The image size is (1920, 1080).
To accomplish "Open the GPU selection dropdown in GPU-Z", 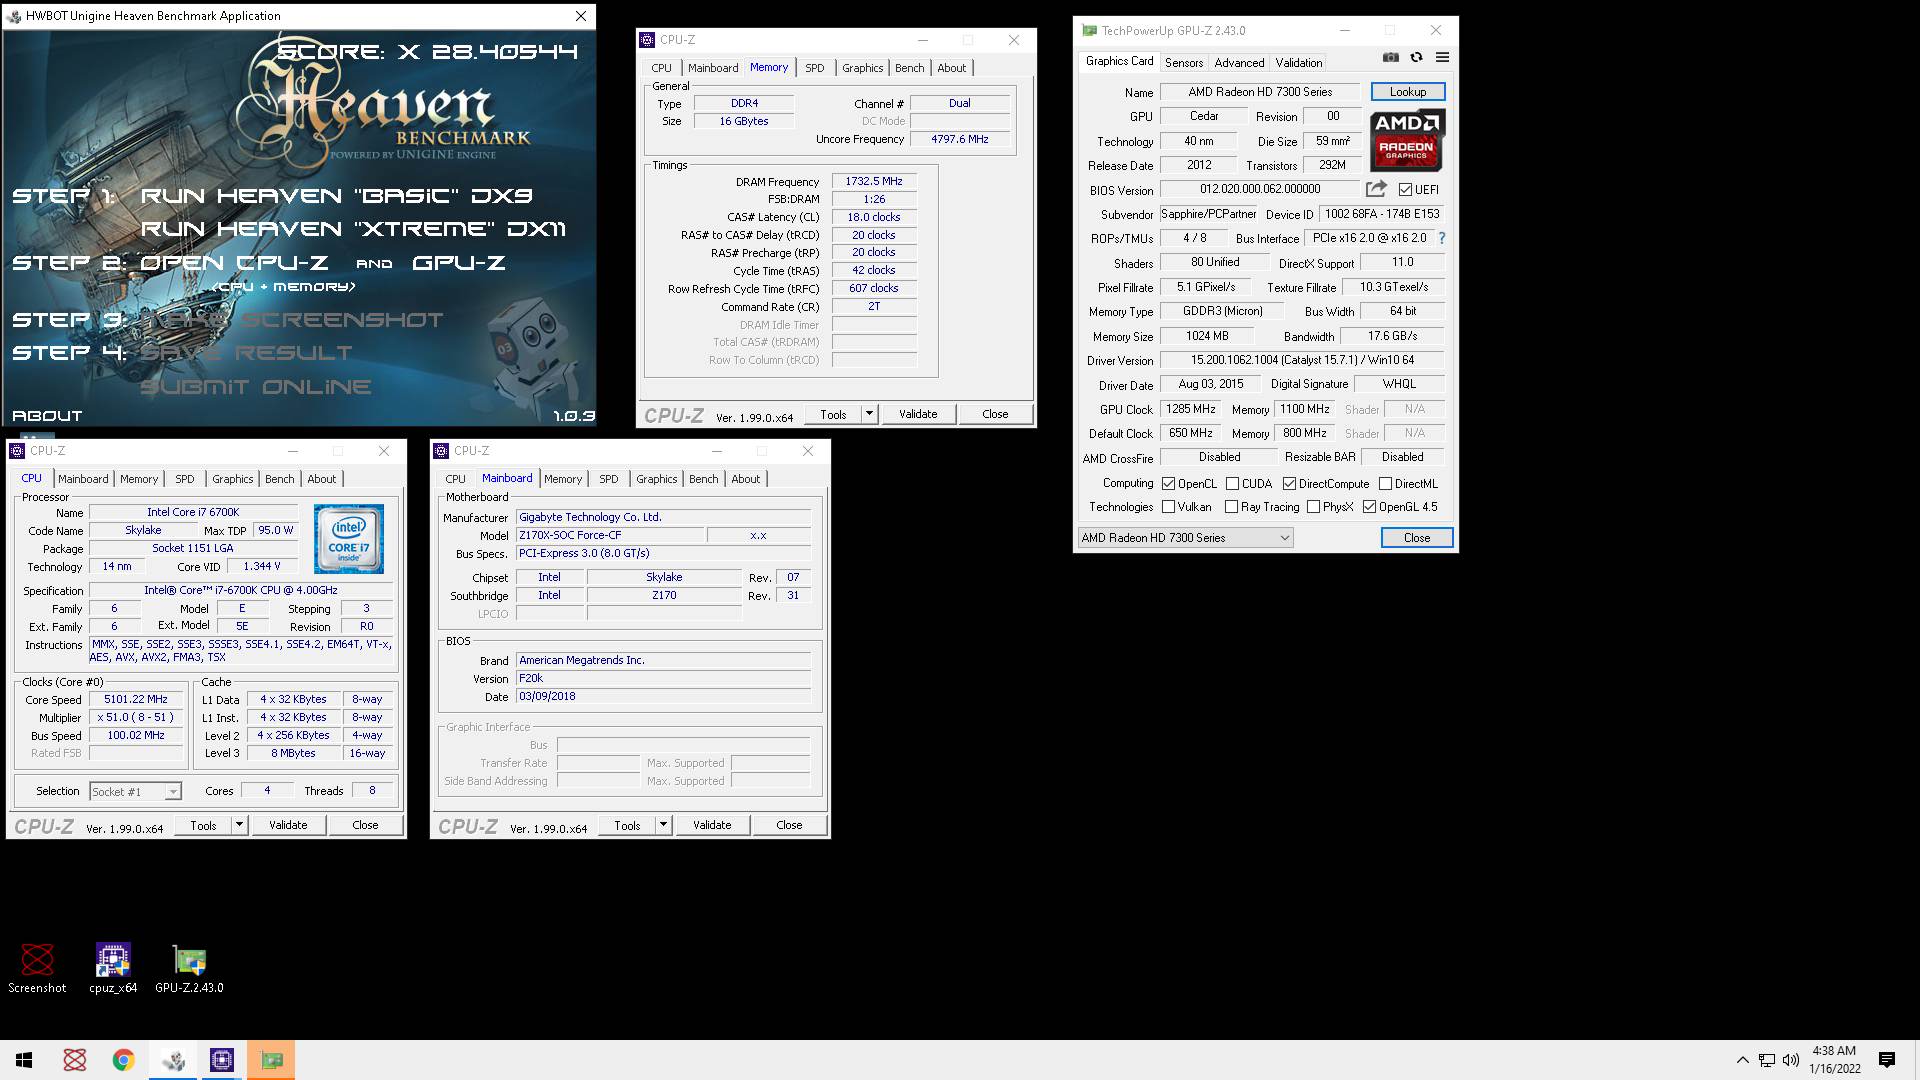I will [x=1185, y=538].
